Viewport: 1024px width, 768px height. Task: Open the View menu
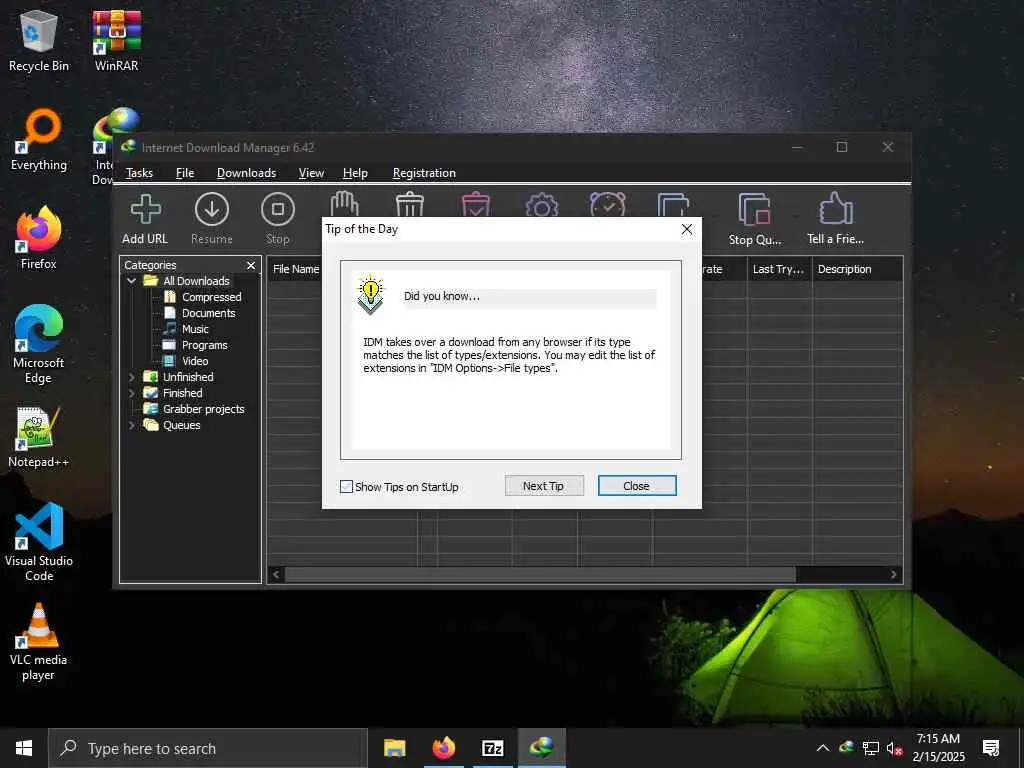click(311, 173)
